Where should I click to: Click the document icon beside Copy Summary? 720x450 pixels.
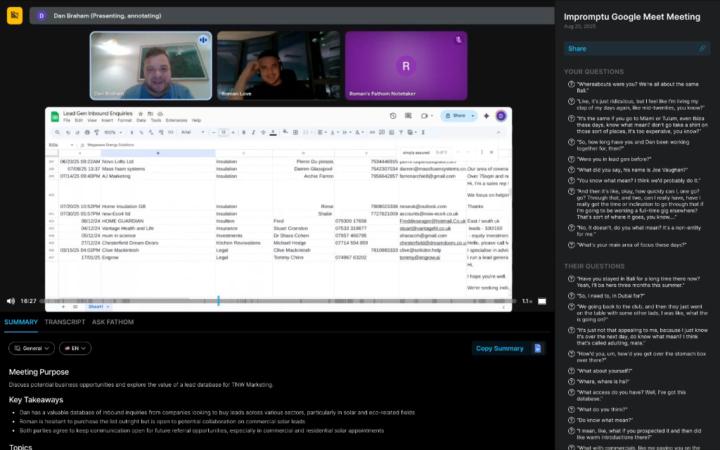(x=537, y=348)
